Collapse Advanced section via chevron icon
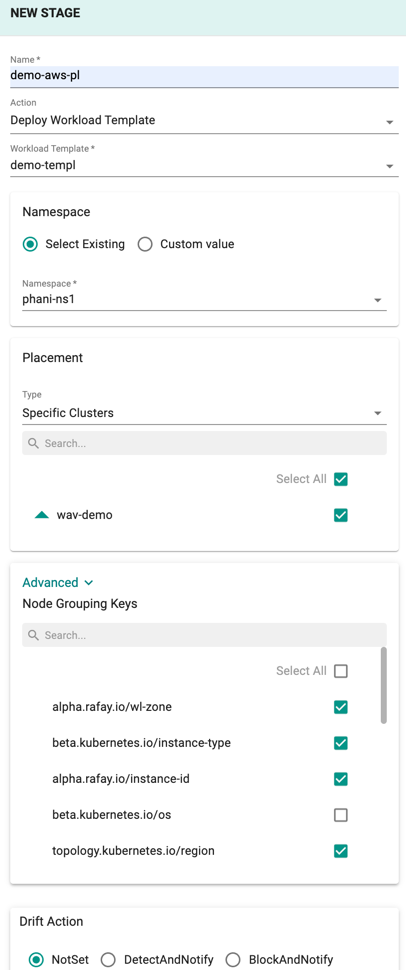406x970 pixels. [x=88, y=583]
